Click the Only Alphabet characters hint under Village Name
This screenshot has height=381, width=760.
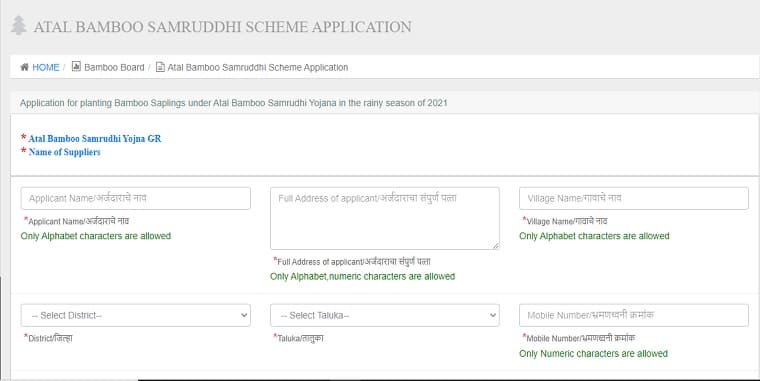pyautogui.click(x=594, y=236)
